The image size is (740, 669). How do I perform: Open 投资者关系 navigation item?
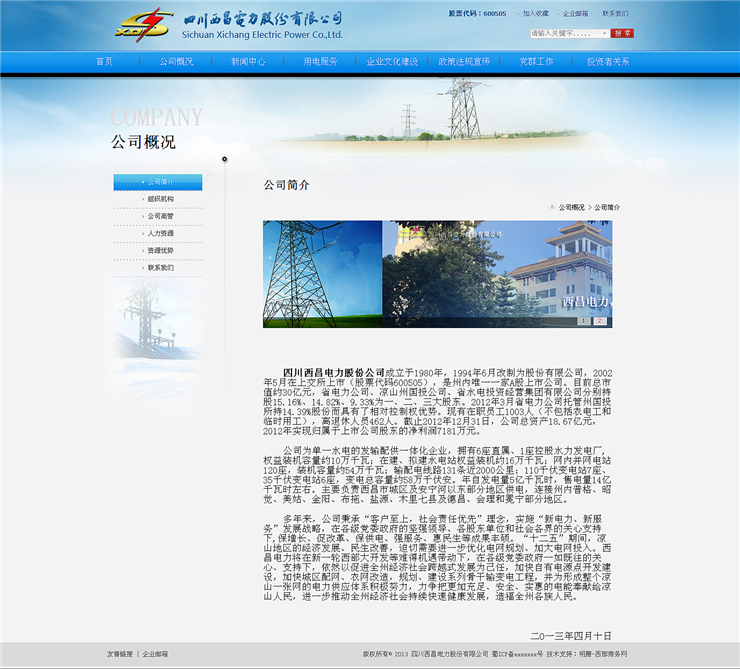click(608, 61)
